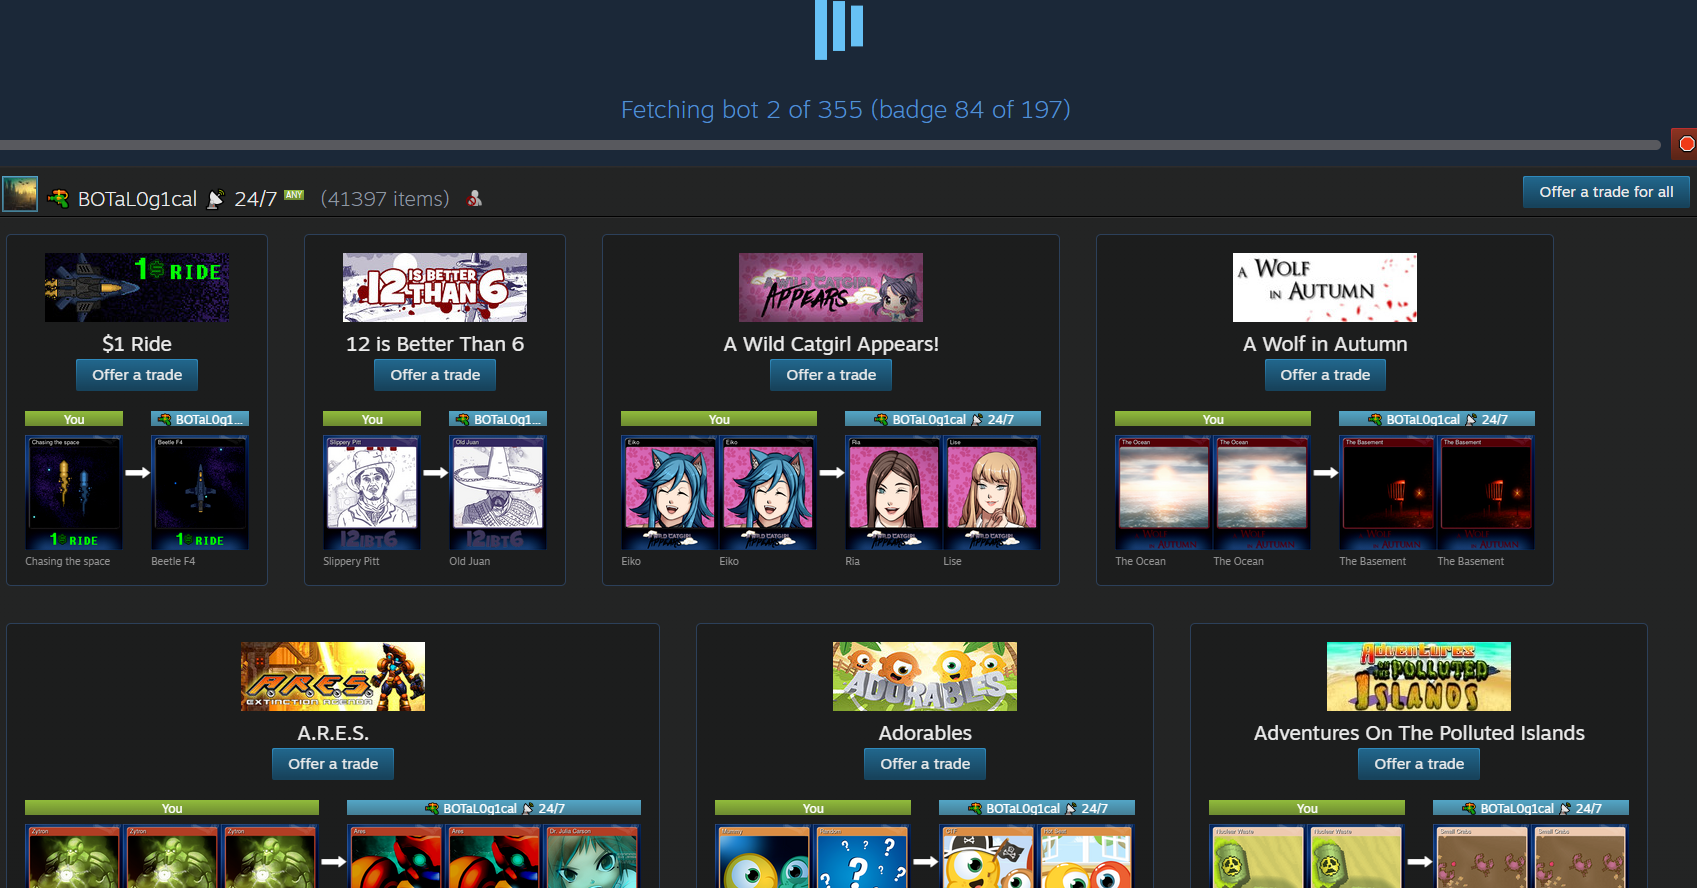Open the BOTaL0g1cal 24/7 profile name
1697x888 pixels.
coord(178,199)
